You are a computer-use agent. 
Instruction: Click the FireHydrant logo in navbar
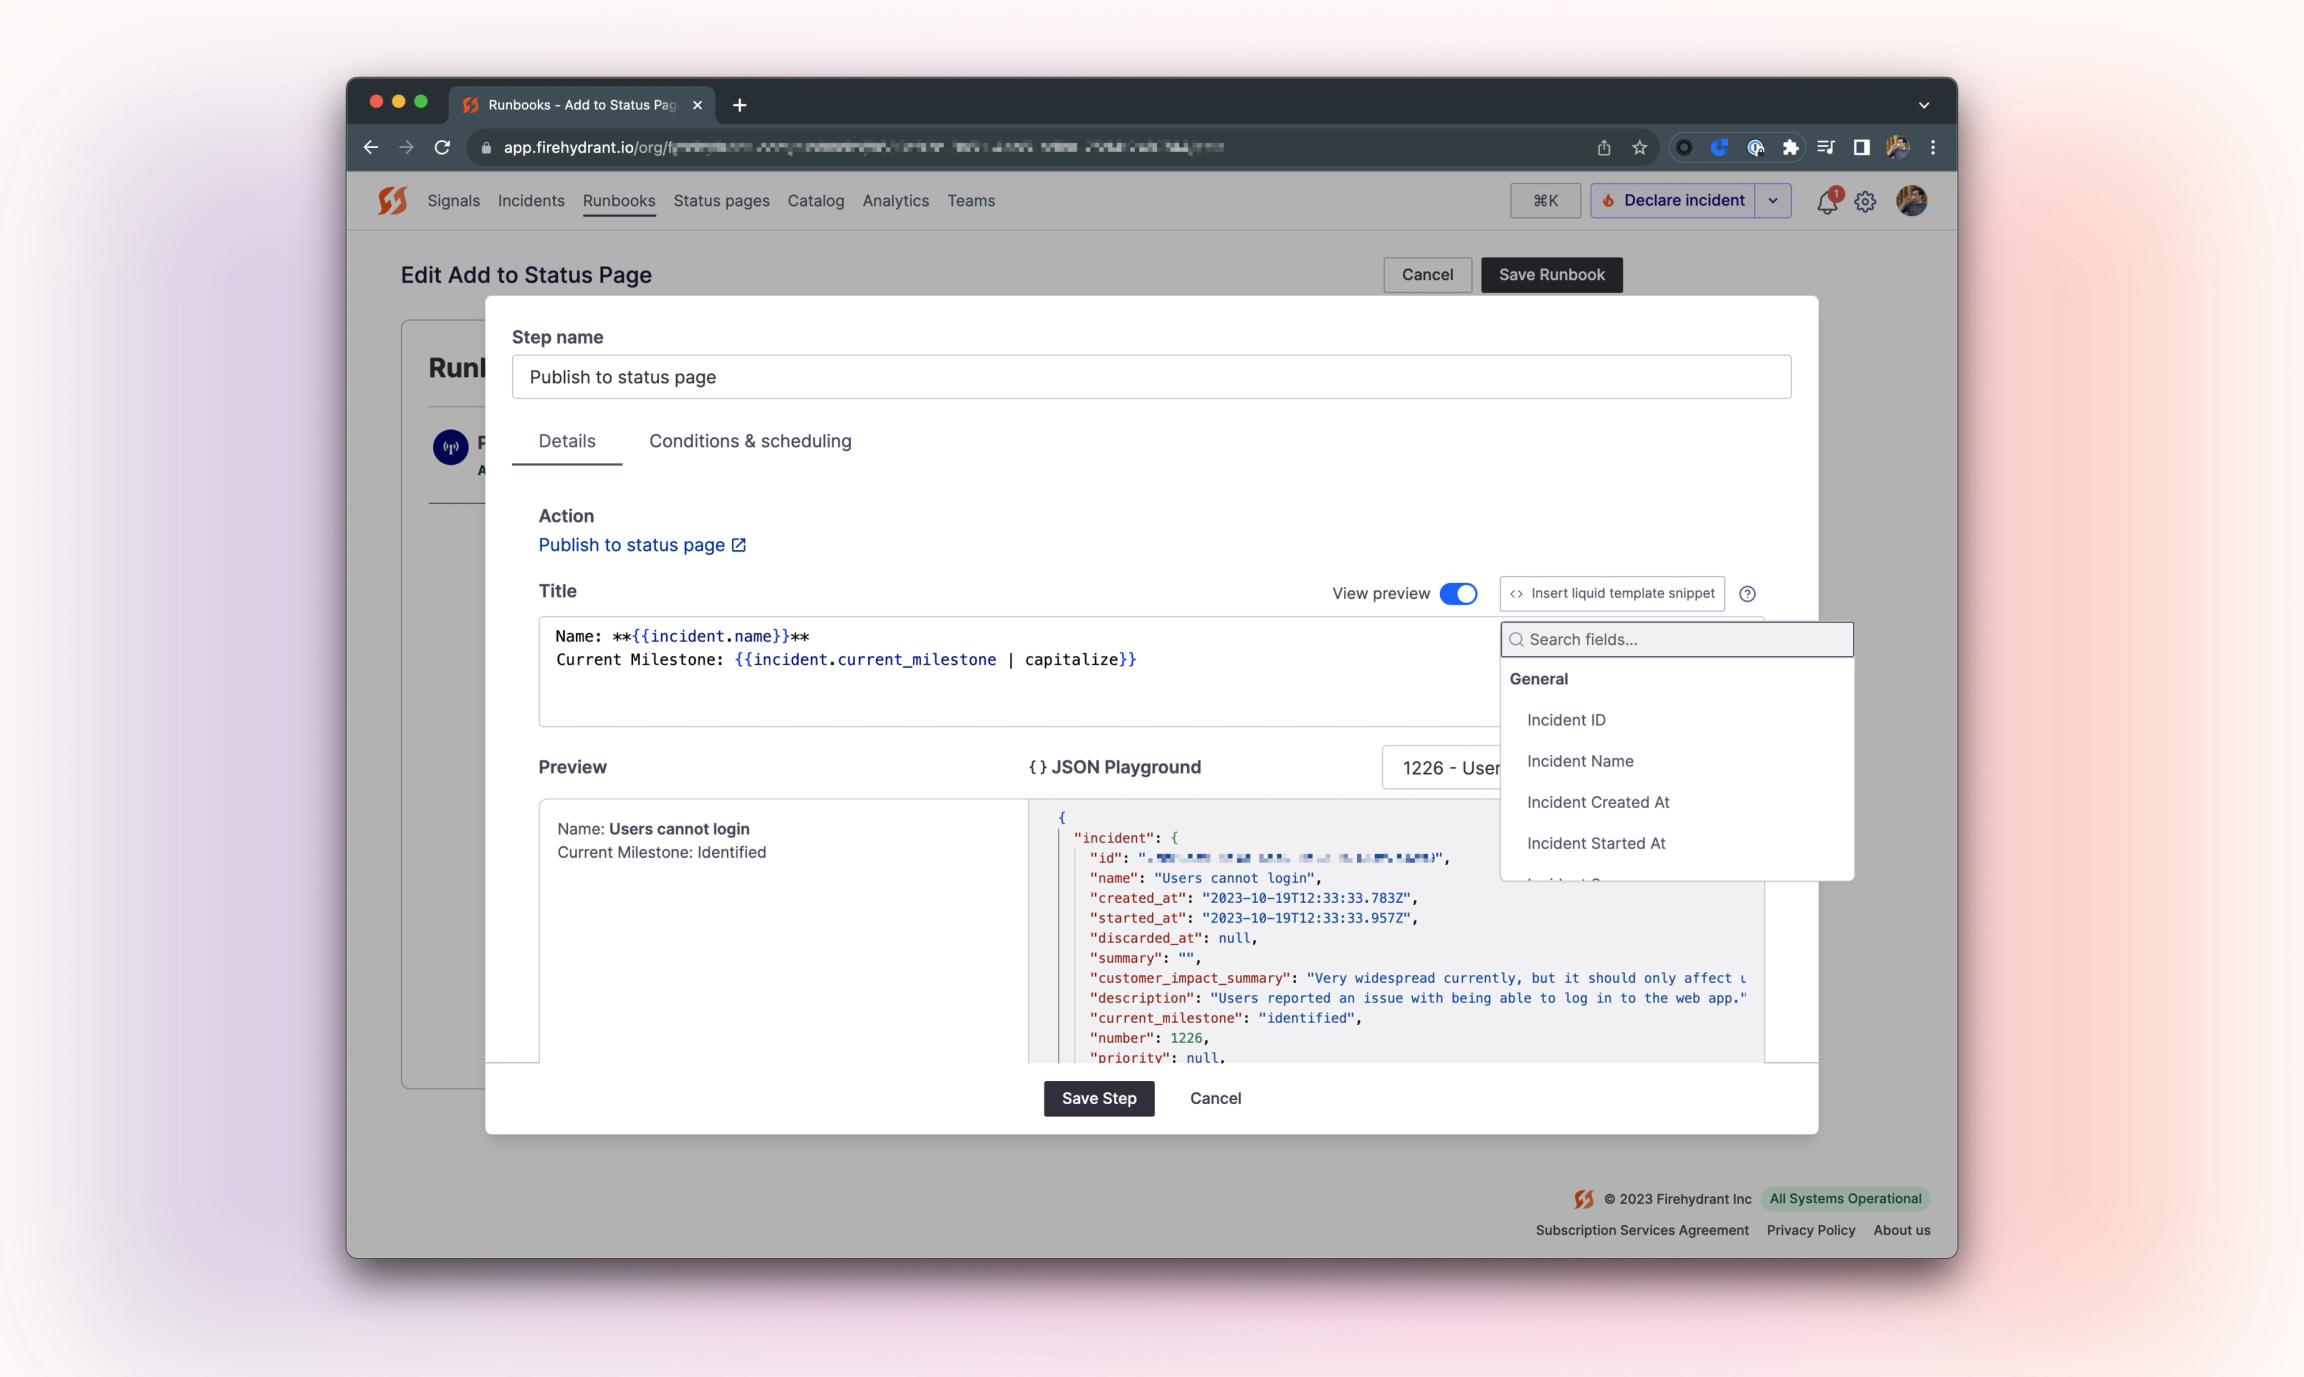pyautogui.click(x=393, y=200)
